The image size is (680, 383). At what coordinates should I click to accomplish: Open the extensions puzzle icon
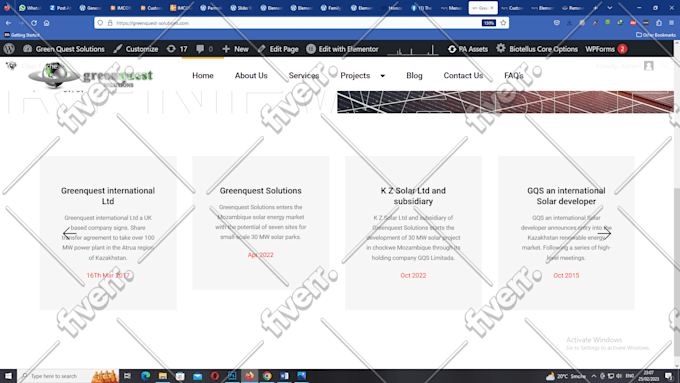click(659, 23)
